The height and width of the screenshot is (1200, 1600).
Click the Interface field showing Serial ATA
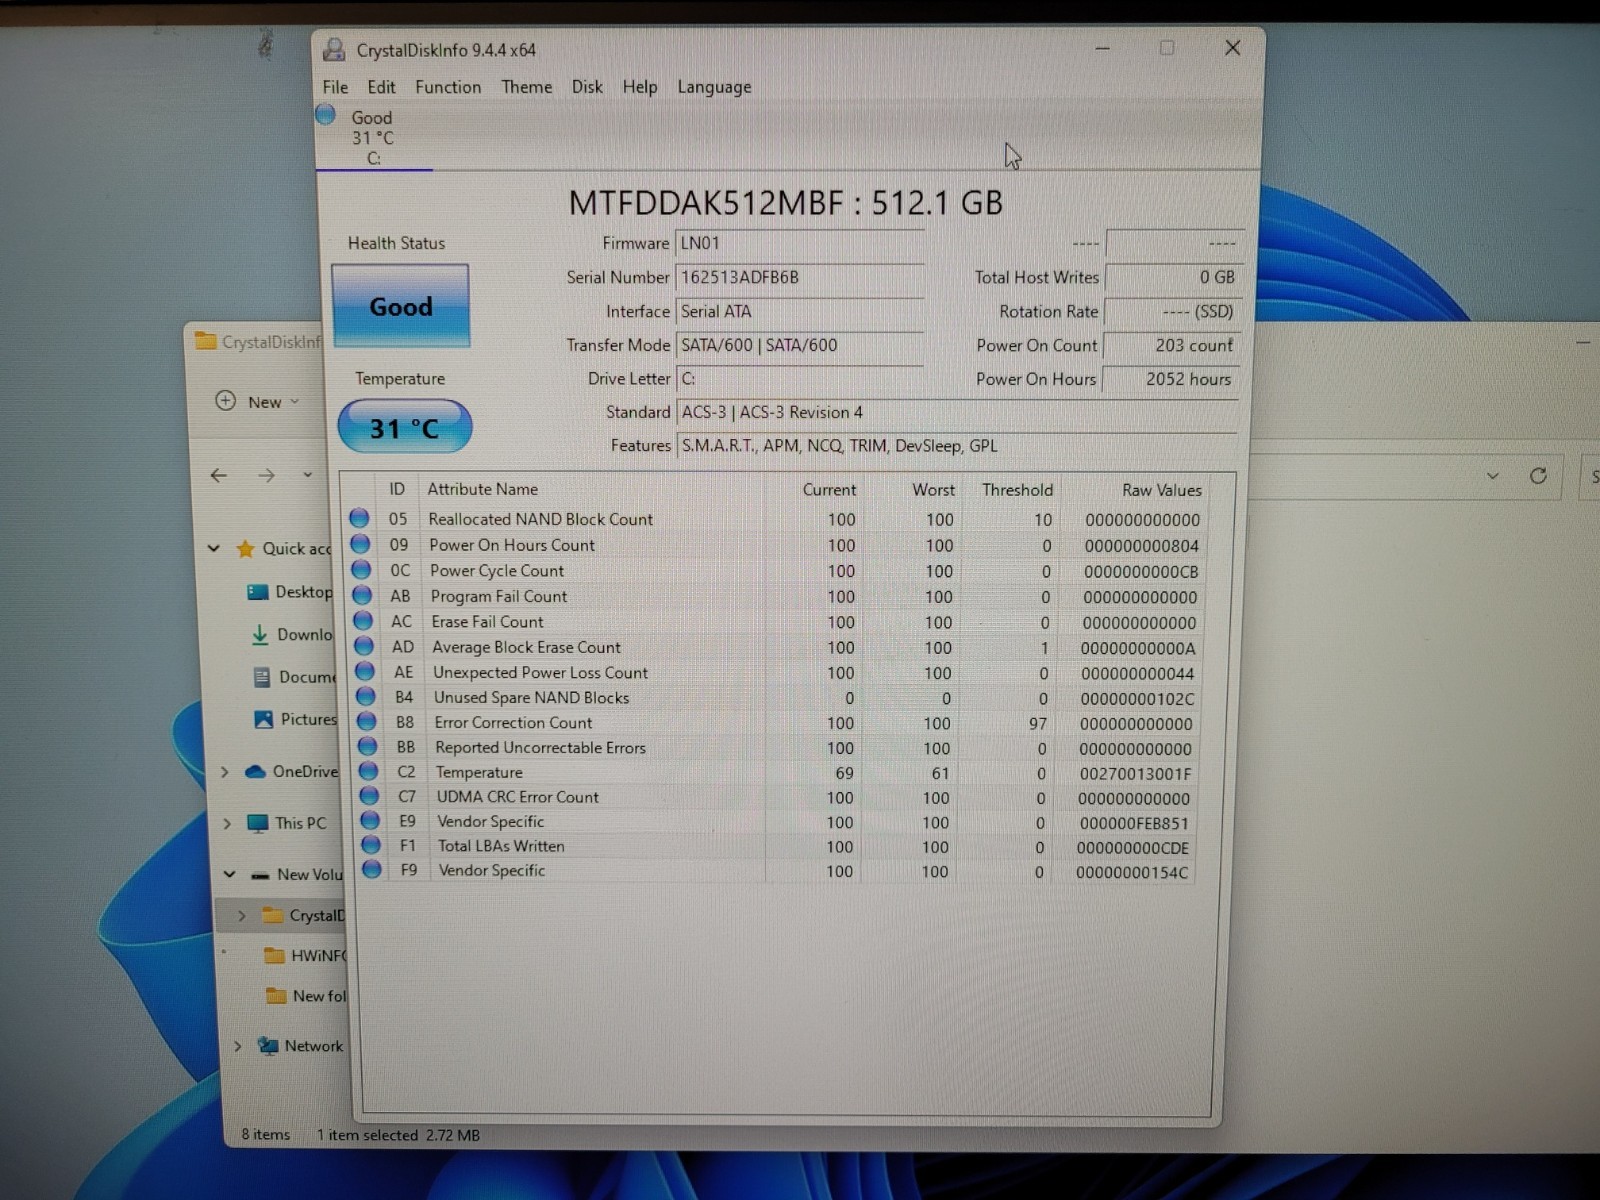pos(799,311)
